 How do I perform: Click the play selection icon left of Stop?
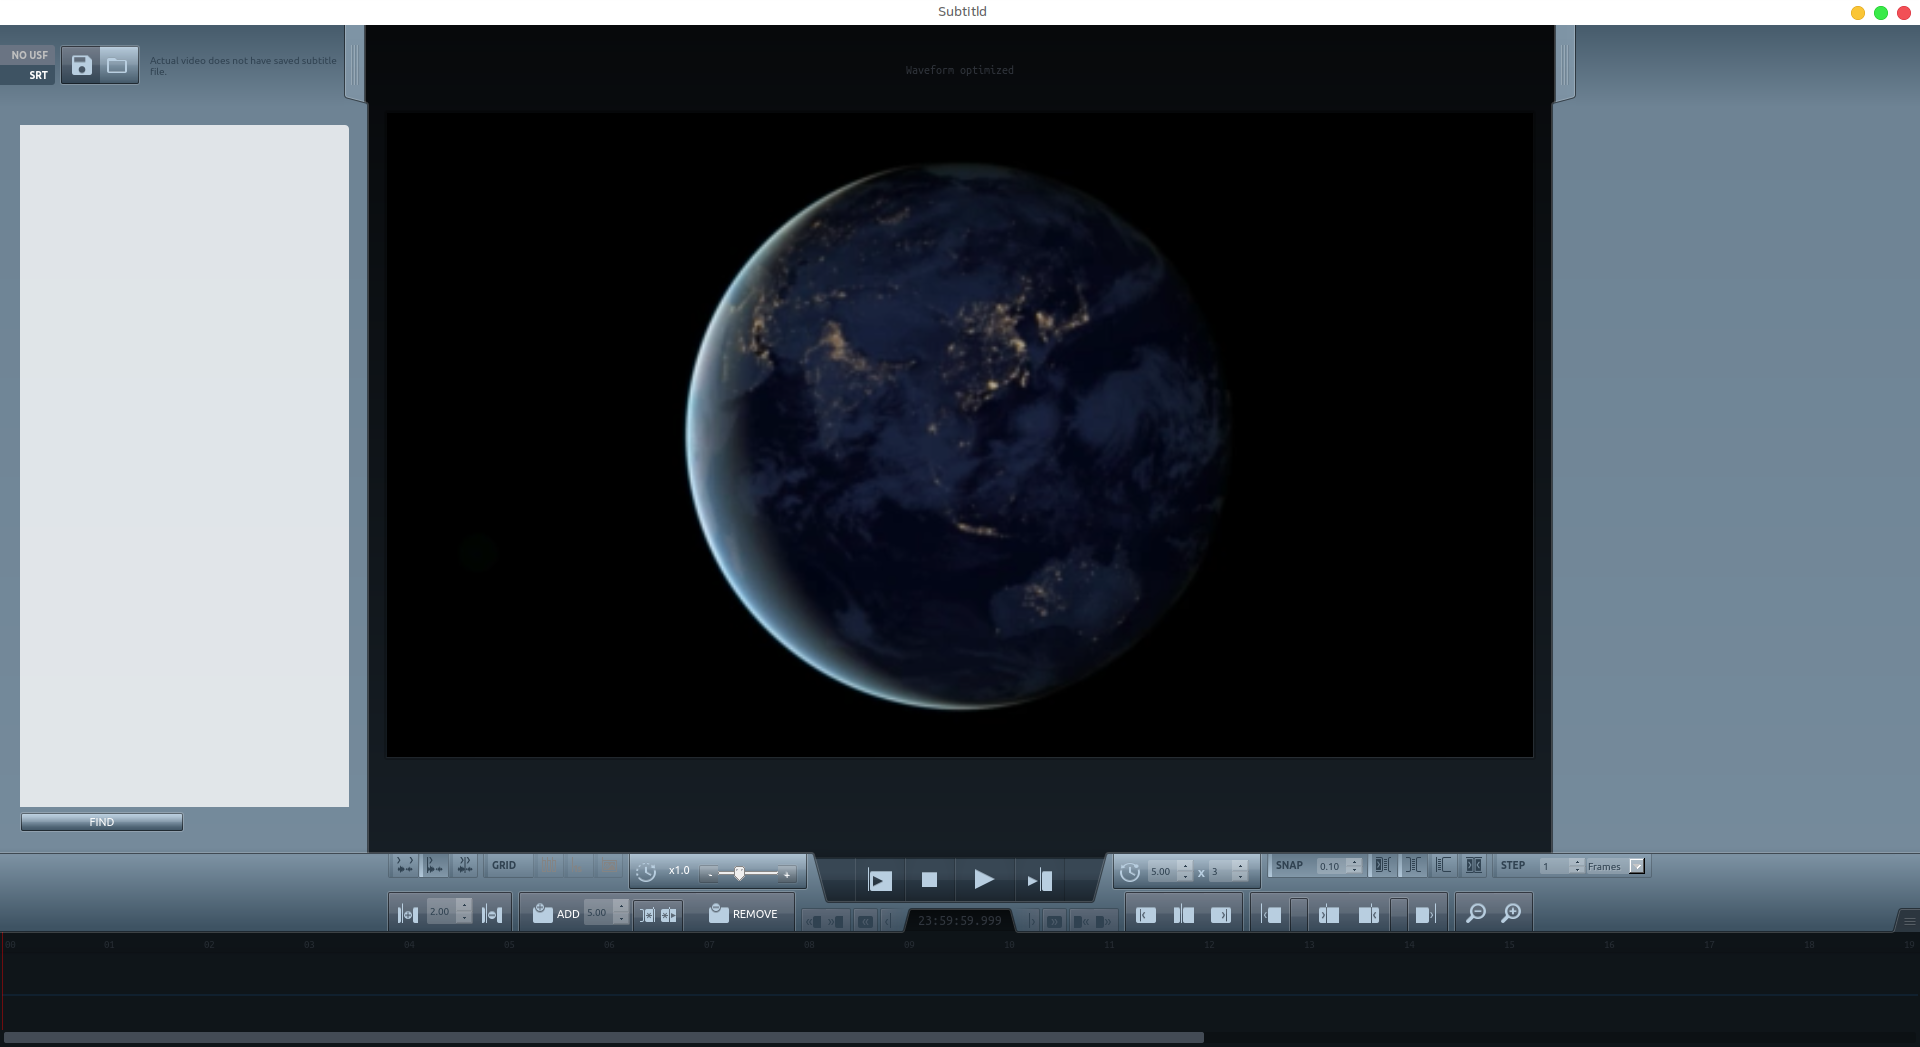point(879,880)
